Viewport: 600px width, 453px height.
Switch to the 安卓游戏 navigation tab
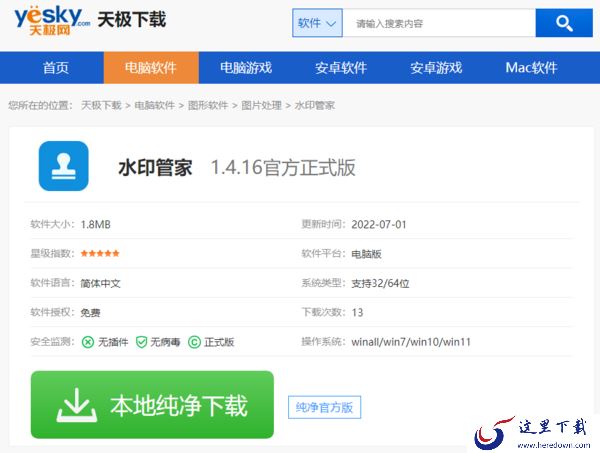[436, 68]
